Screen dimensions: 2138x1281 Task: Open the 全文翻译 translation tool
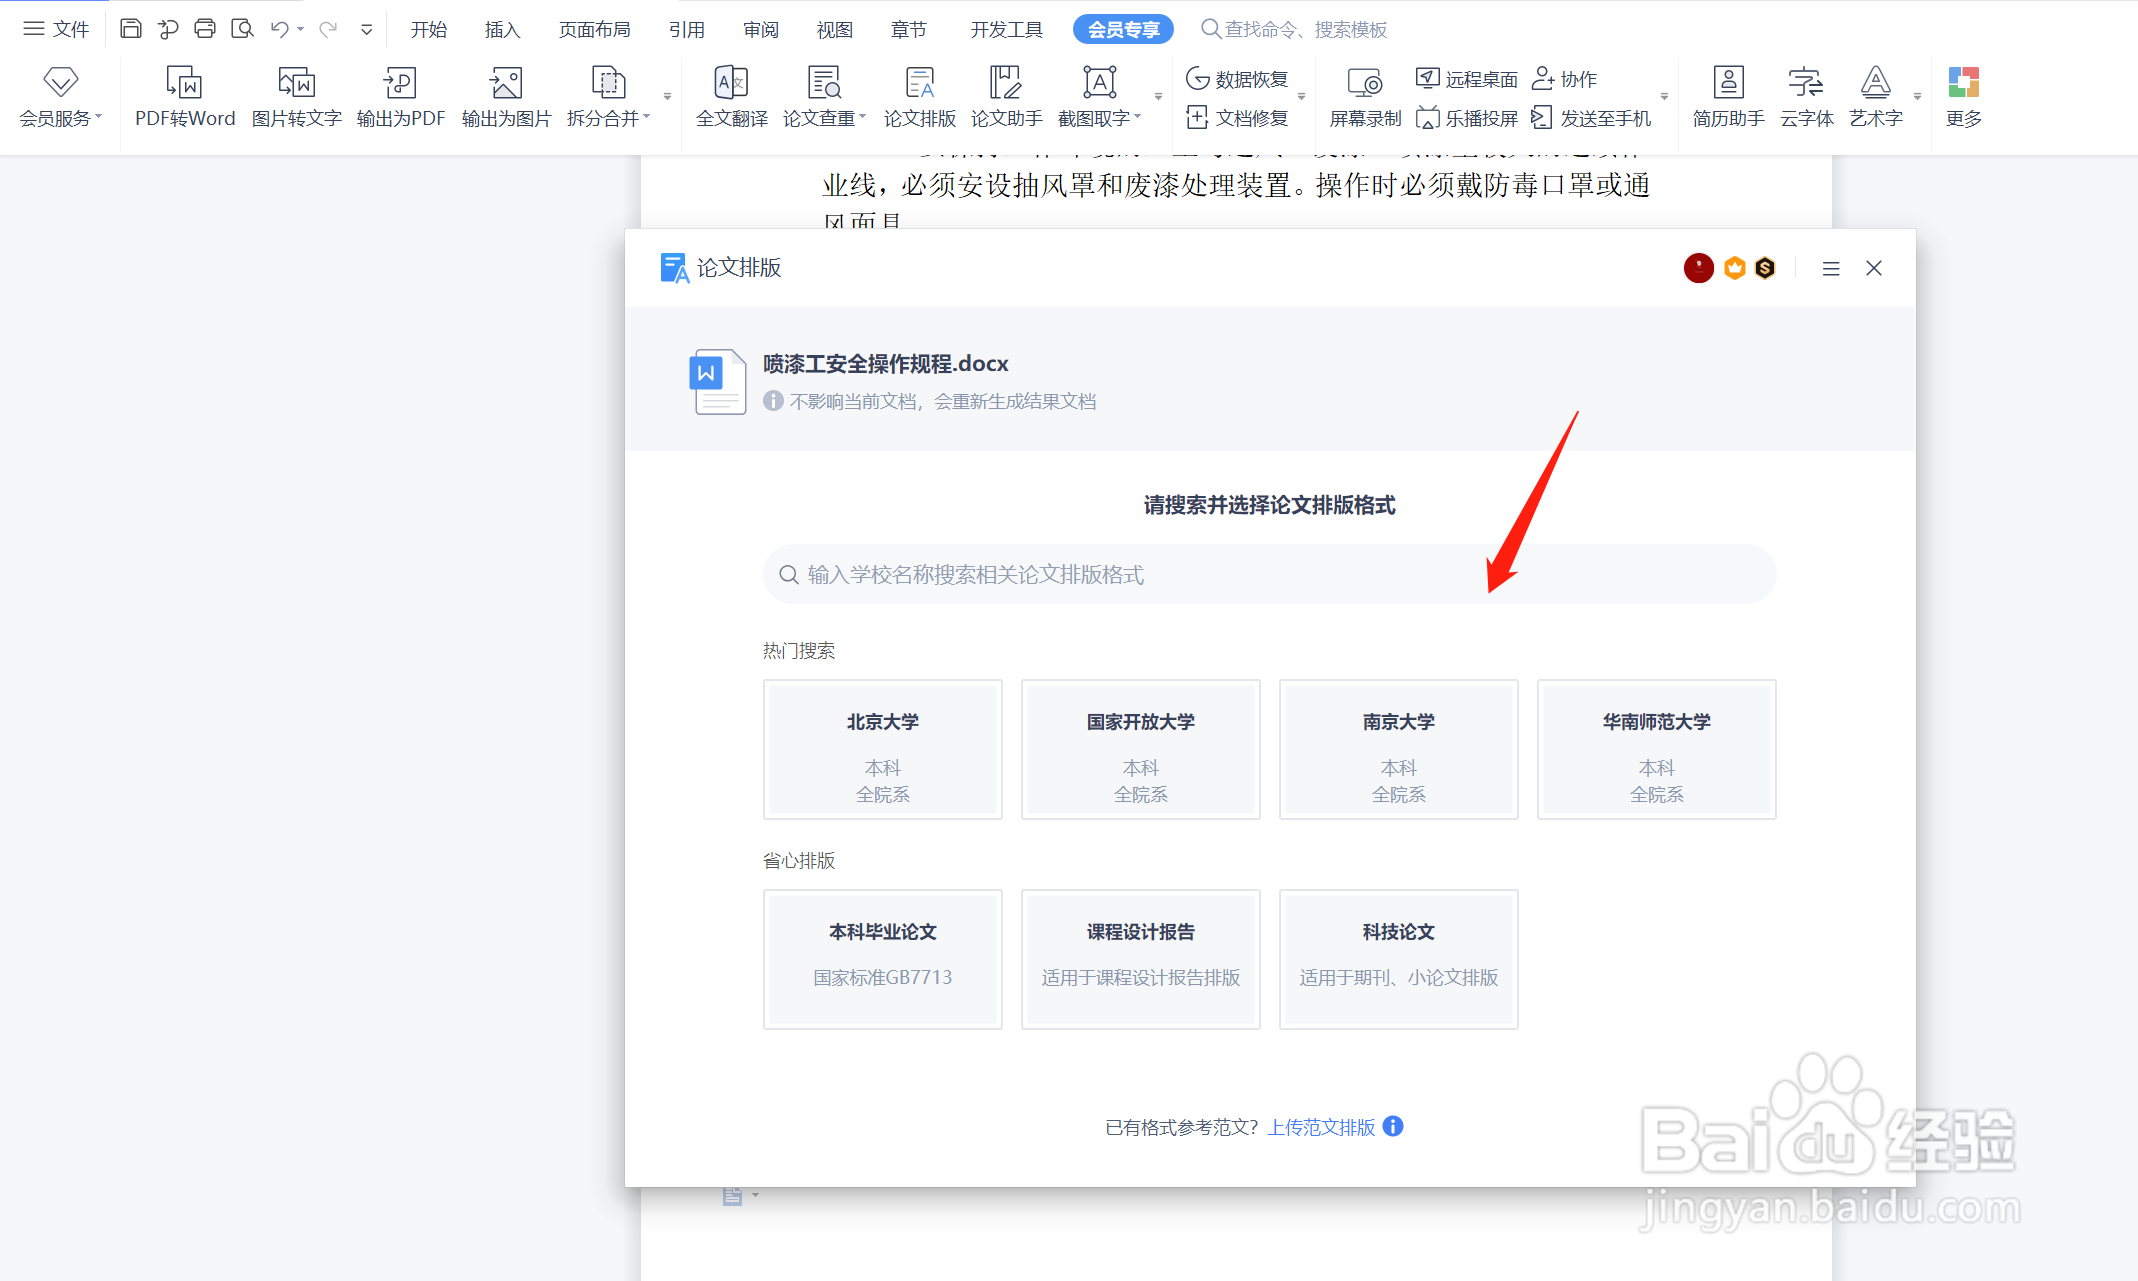pyautogui.click(x=732, y=97)
